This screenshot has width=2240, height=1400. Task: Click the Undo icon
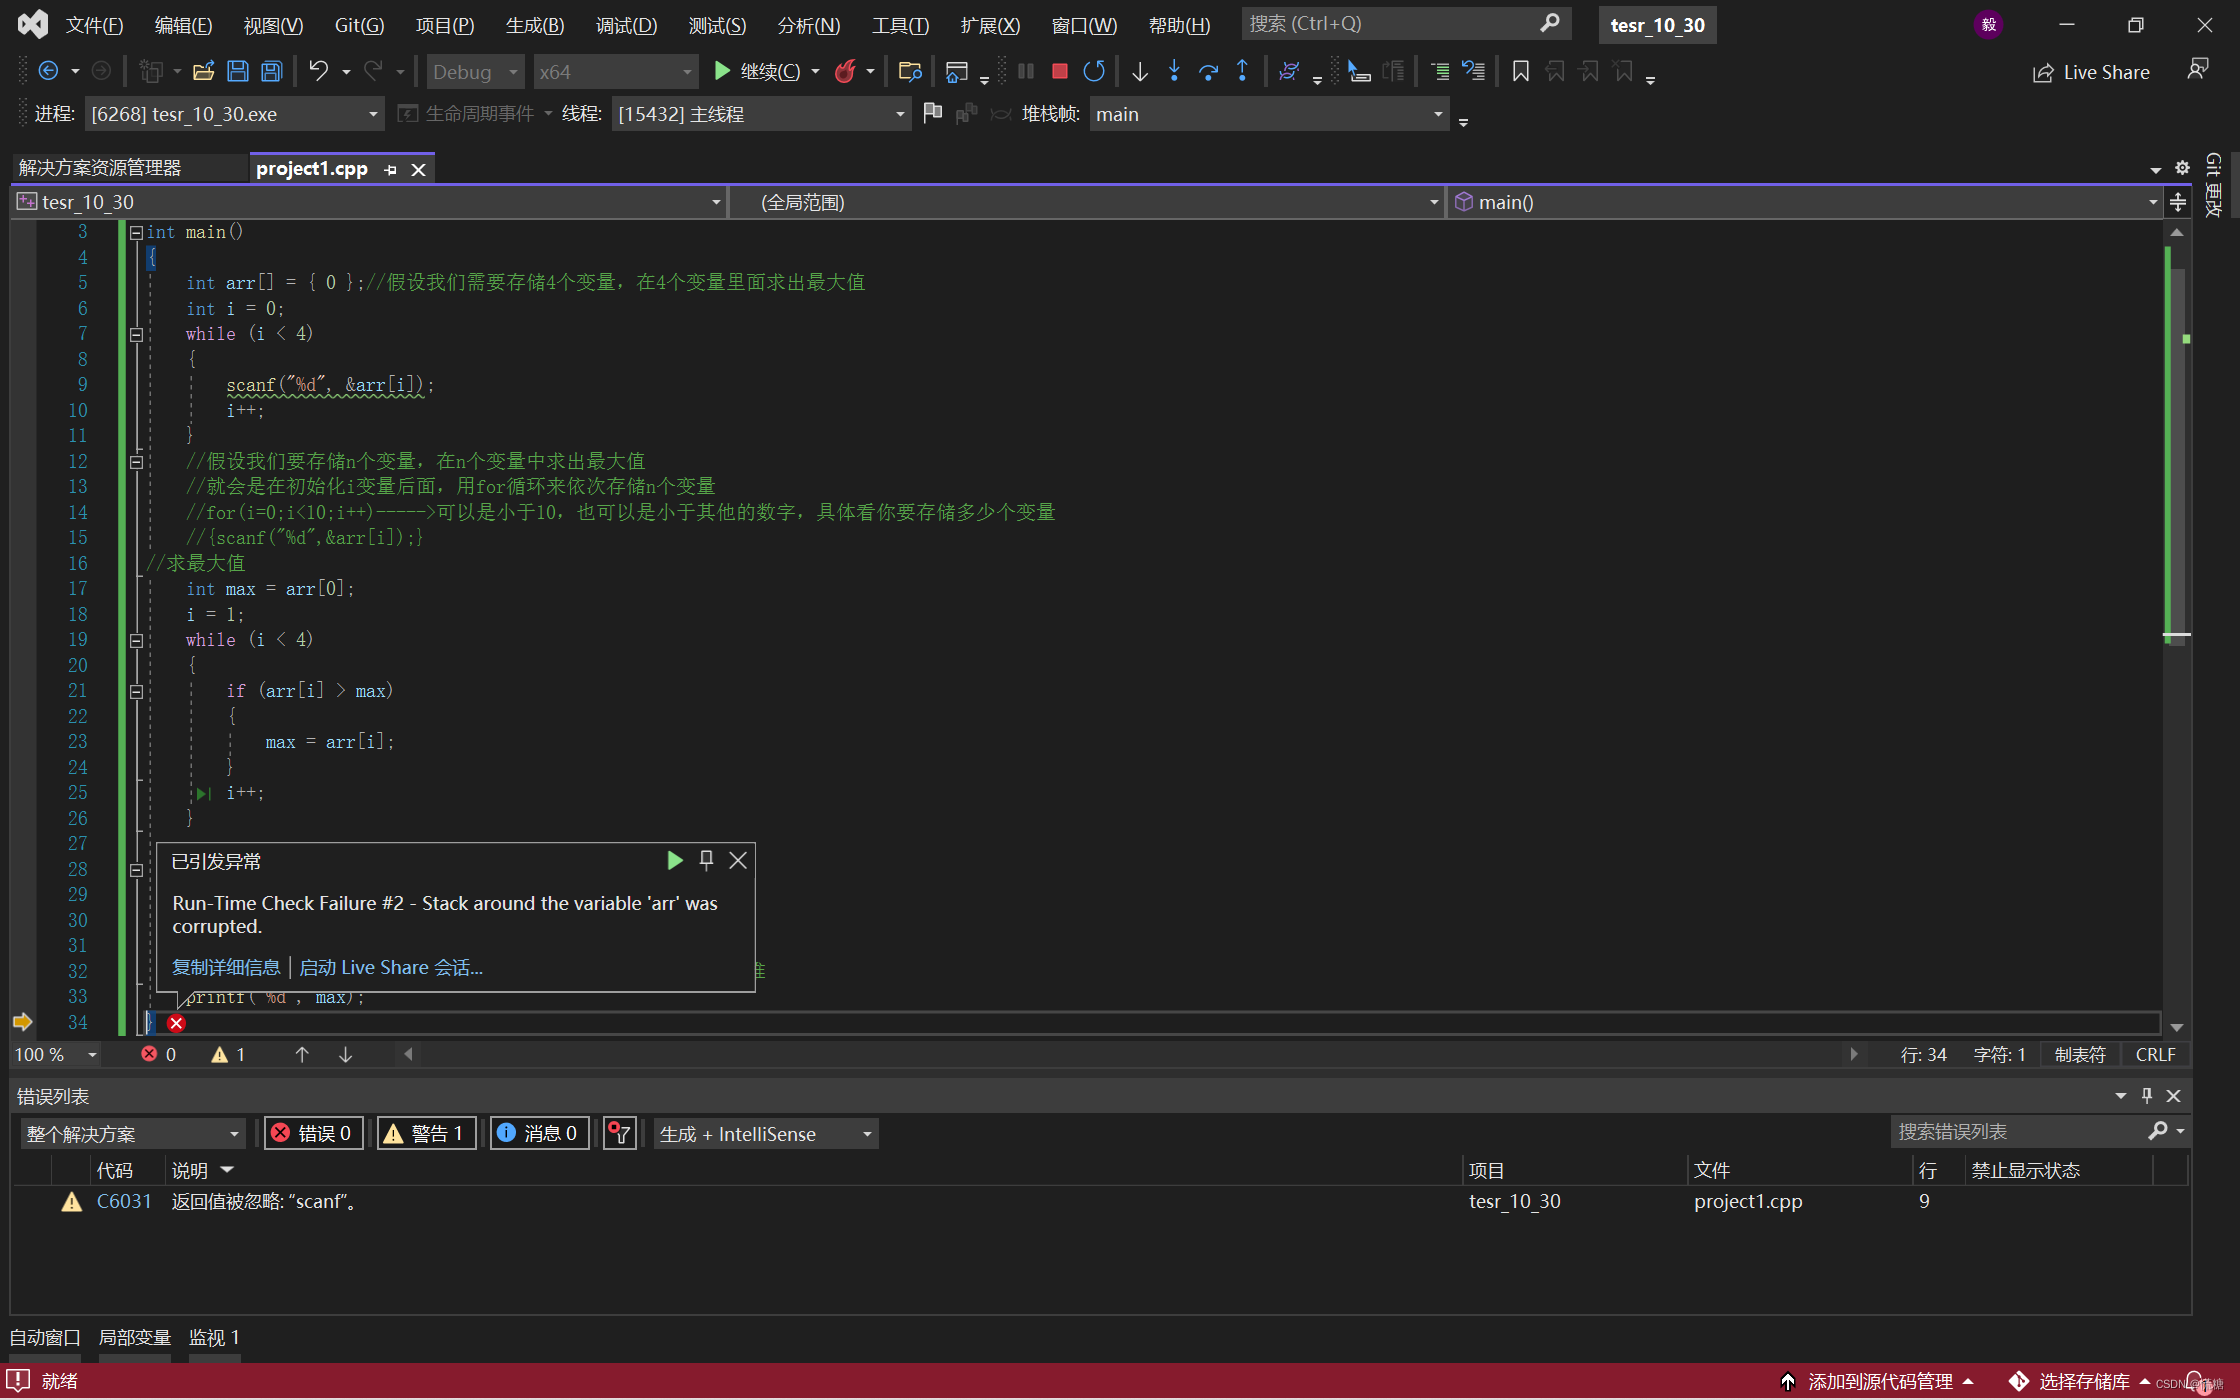[x=318, y=71]
